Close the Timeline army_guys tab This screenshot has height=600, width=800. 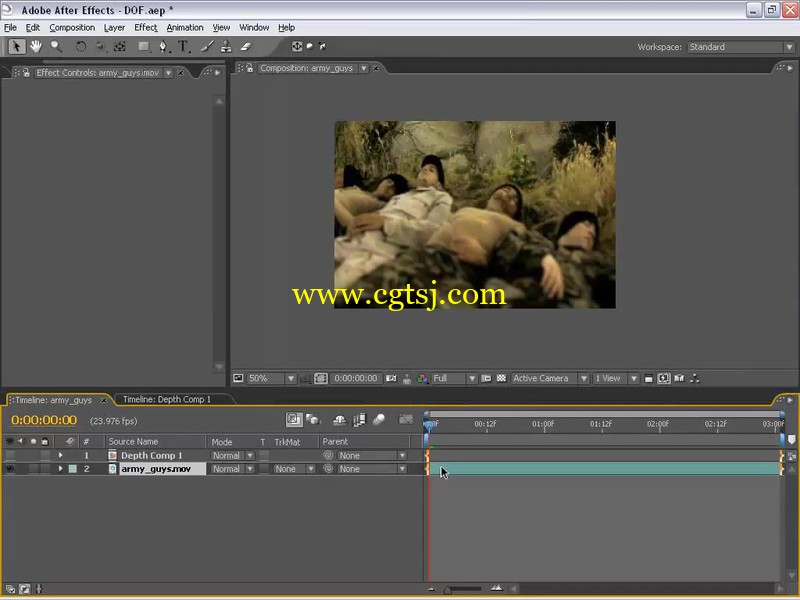click(104, 400)
